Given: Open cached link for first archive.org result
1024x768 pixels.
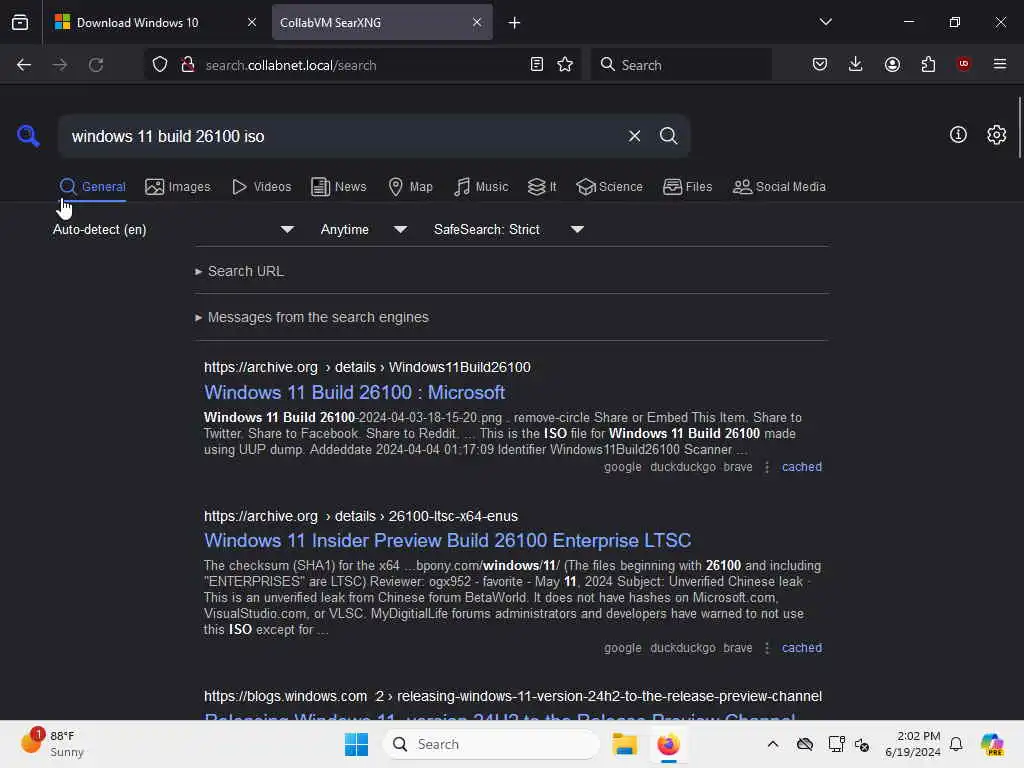Looking at the screenshot, I should [x=802, y=467].
